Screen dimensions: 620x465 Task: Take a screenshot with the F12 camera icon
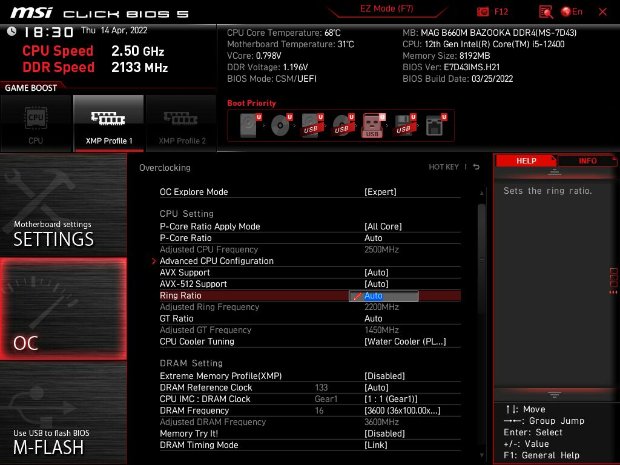click(x=482, y=12)
